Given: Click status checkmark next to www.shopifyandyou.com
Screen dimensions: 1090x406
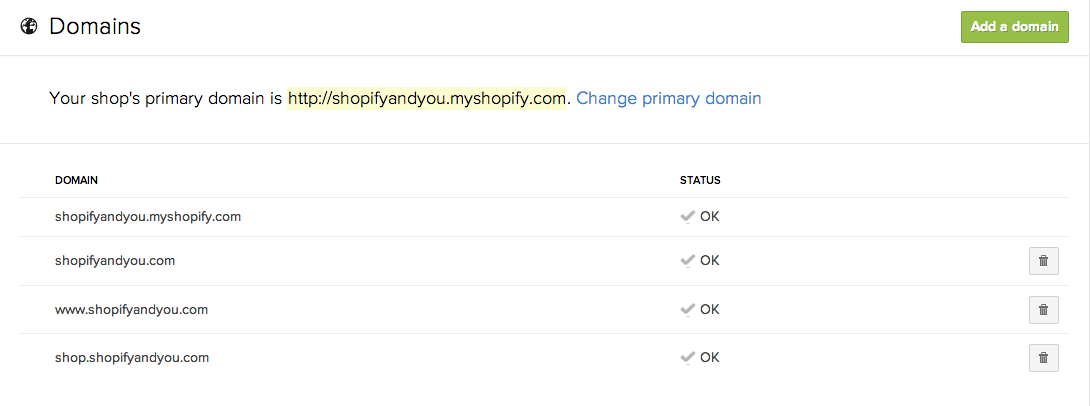Looking at the screenshot, I should pos(688,309).
